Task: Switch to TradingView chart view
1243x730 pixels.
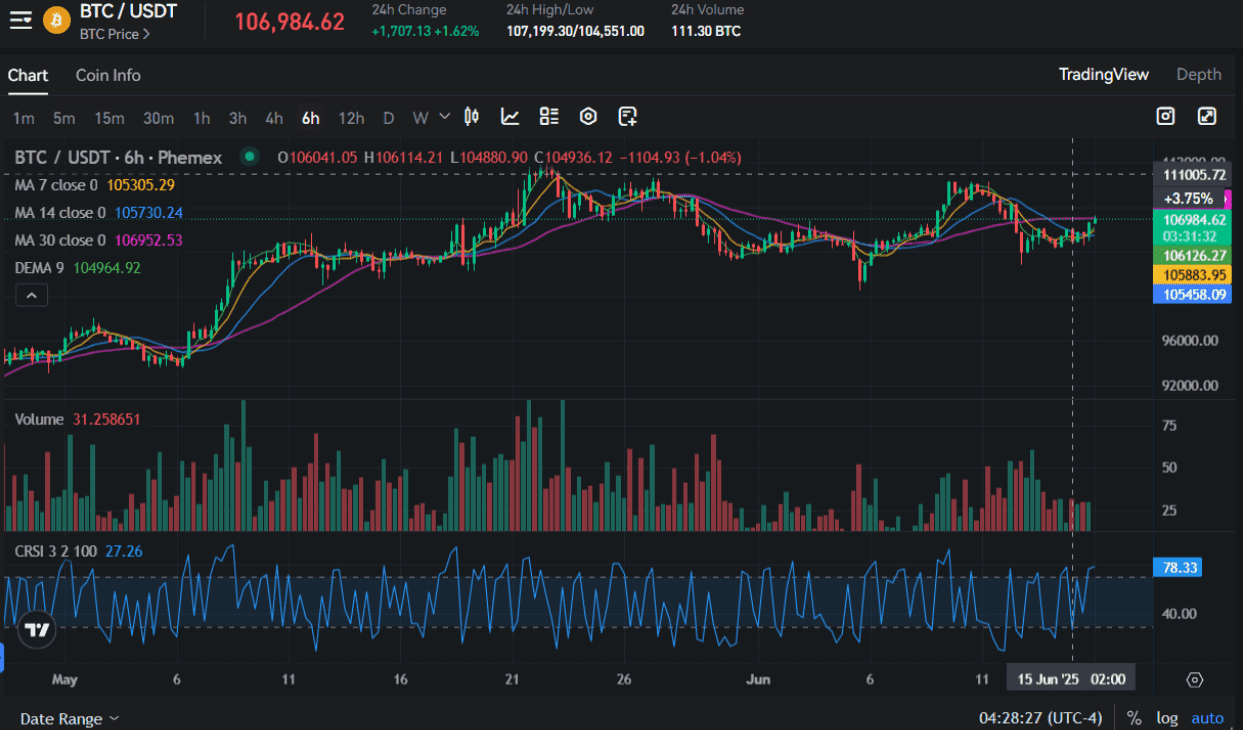Action: click(x=1104, y=74)
